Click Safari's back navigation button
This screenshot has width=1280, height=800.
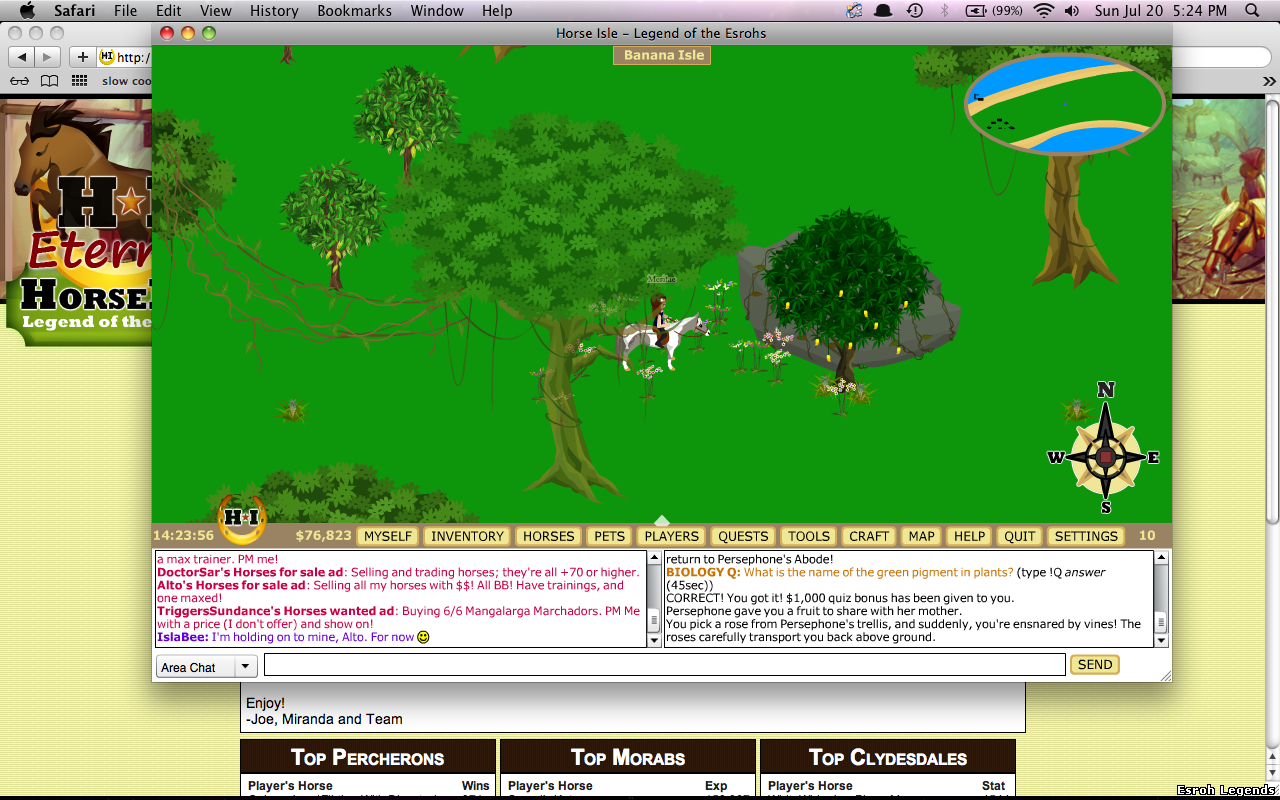[x=21, y=57]
